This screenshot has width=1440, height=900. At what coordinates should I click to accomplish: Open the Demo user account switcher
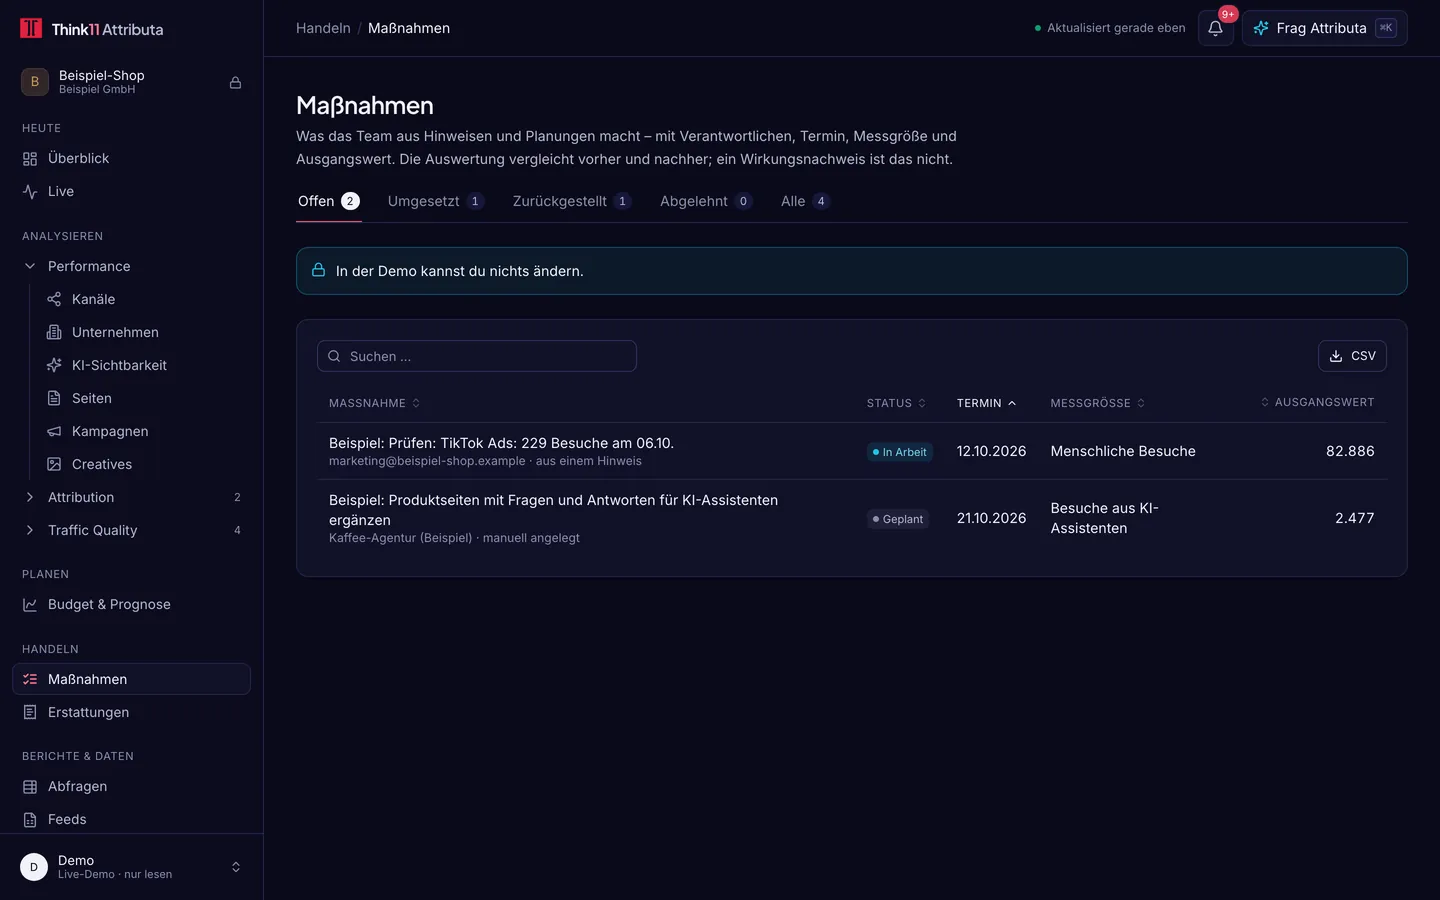tap(131, 867)
